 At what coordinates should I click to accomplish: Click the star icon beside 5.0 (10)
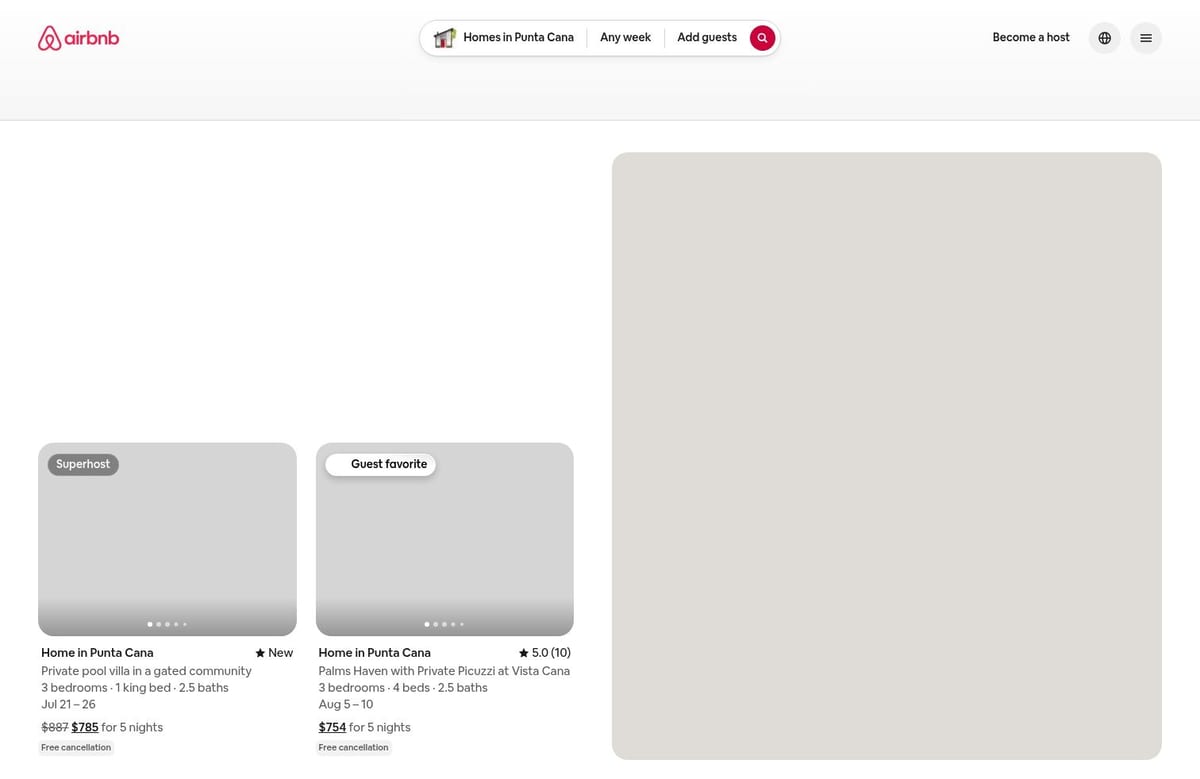(x=523, y=653)
